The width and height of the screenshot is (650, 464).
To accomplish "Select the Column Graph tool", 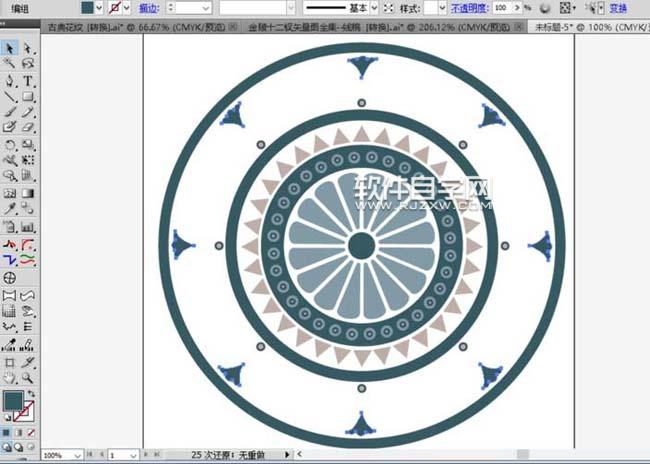I will (x=28, y=227).
